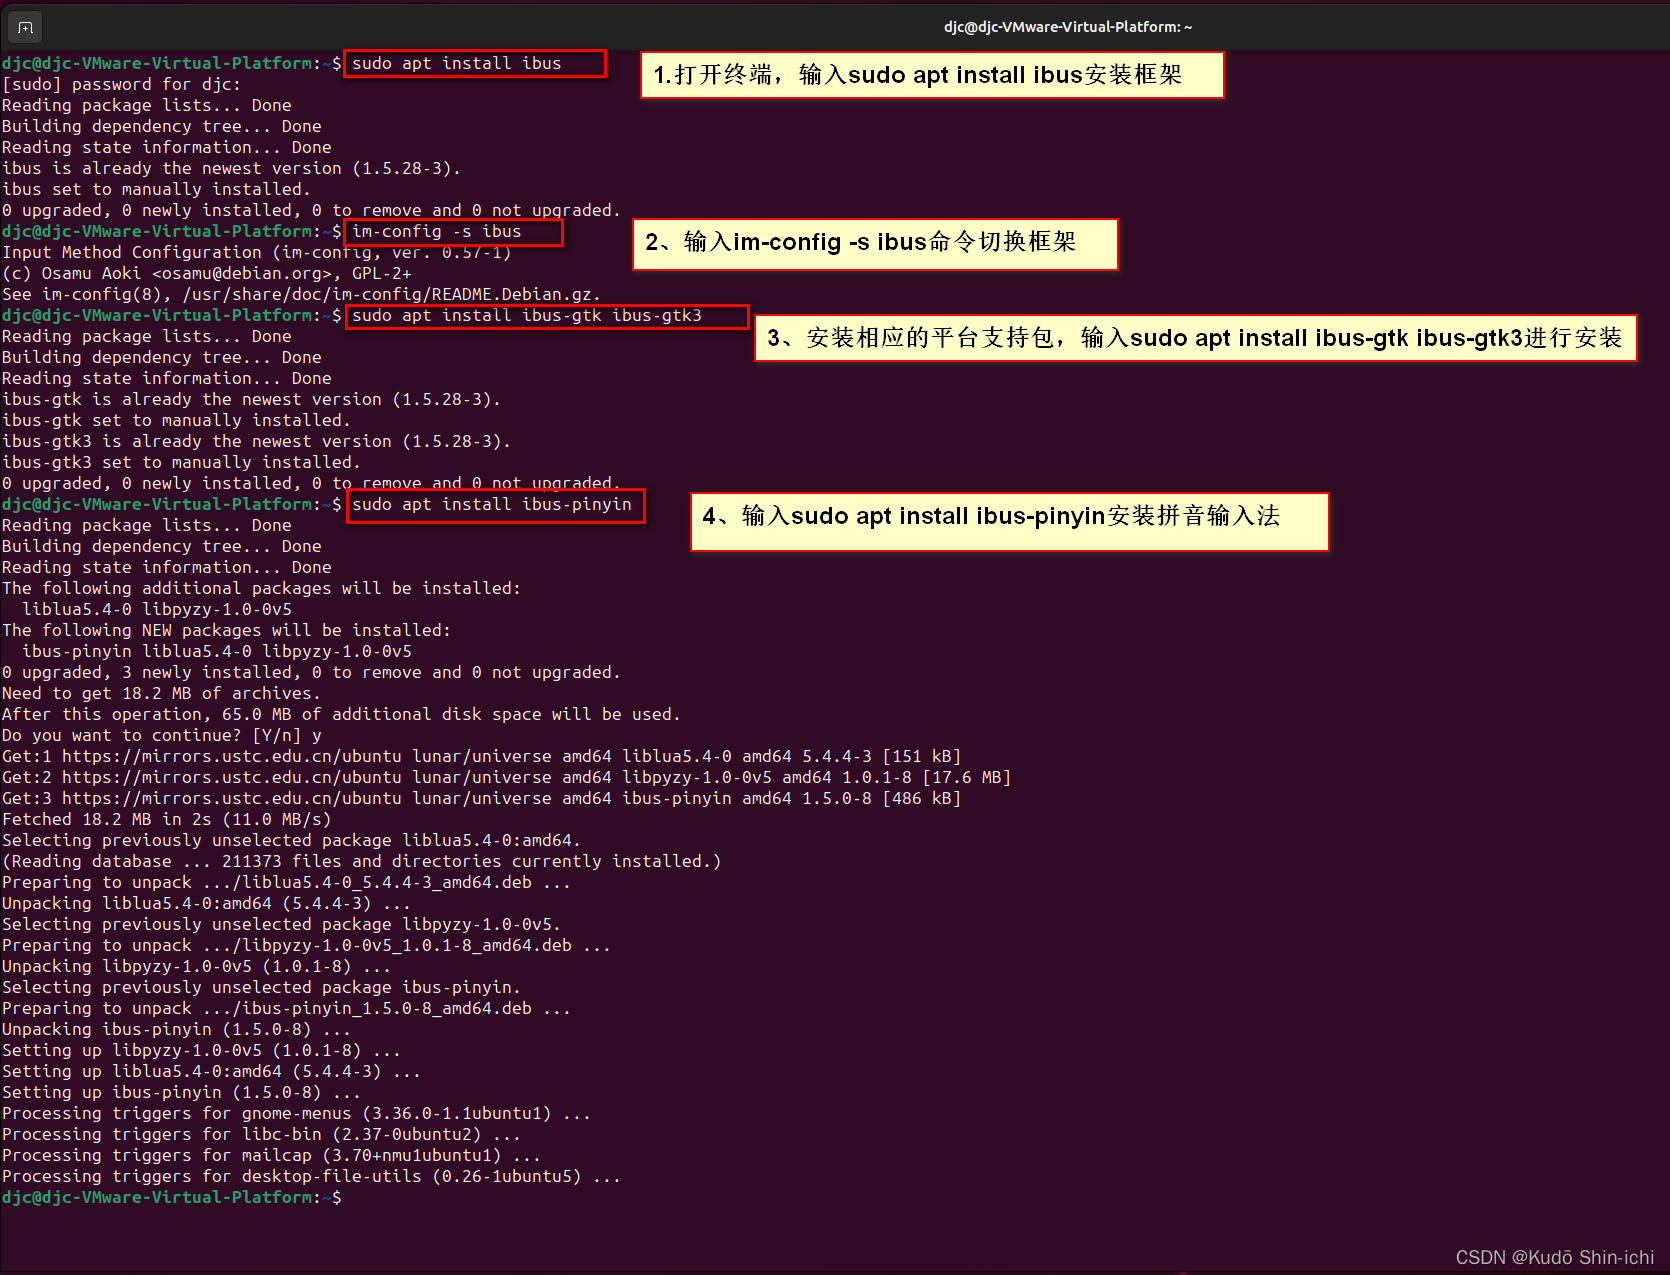The height and width of the screenshot is (1275, 1670).
Task: Click 'Preparing to unpack .../ibus-pinyin_1.5.0-8_amd64.deb' line
Action: tap(286, 1008)
